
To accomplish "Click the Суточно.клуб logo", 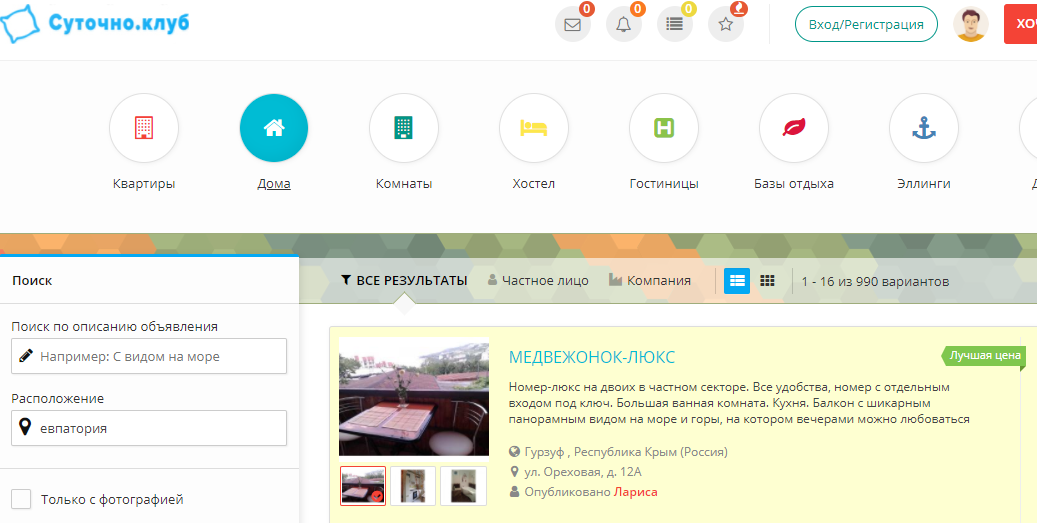I will coord(95,22).
